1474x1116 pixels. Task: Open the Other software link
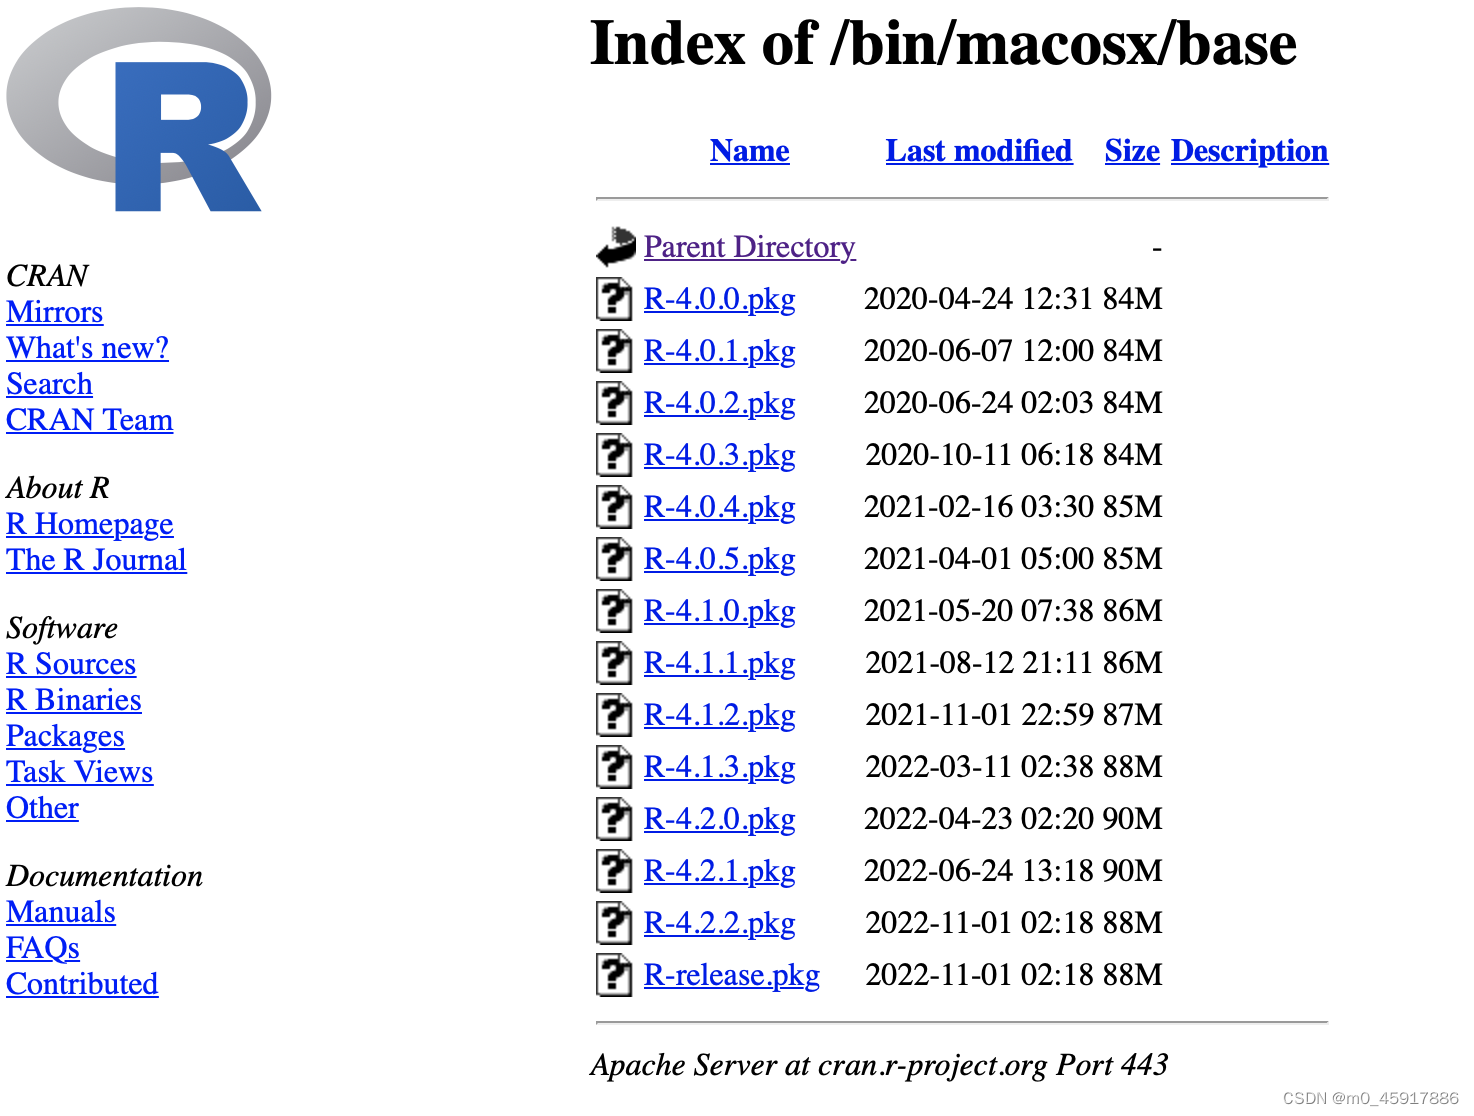[43, 808]
